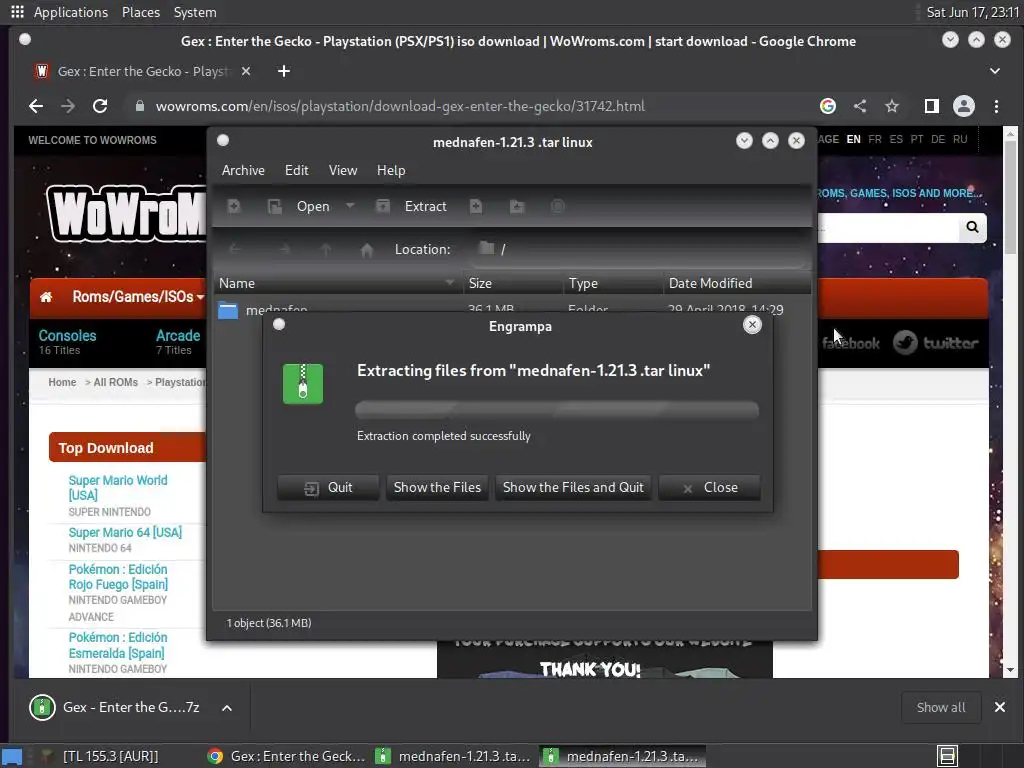1024x768 pixels.
Task: Click the home location icon in Engrampa
Action: tap(367, 249)
